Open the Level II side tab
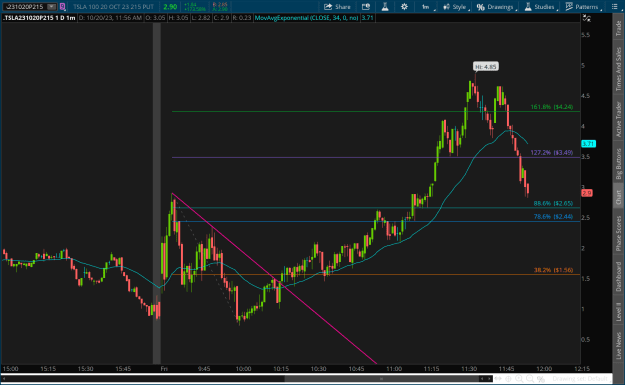 (x=619, y=311)
